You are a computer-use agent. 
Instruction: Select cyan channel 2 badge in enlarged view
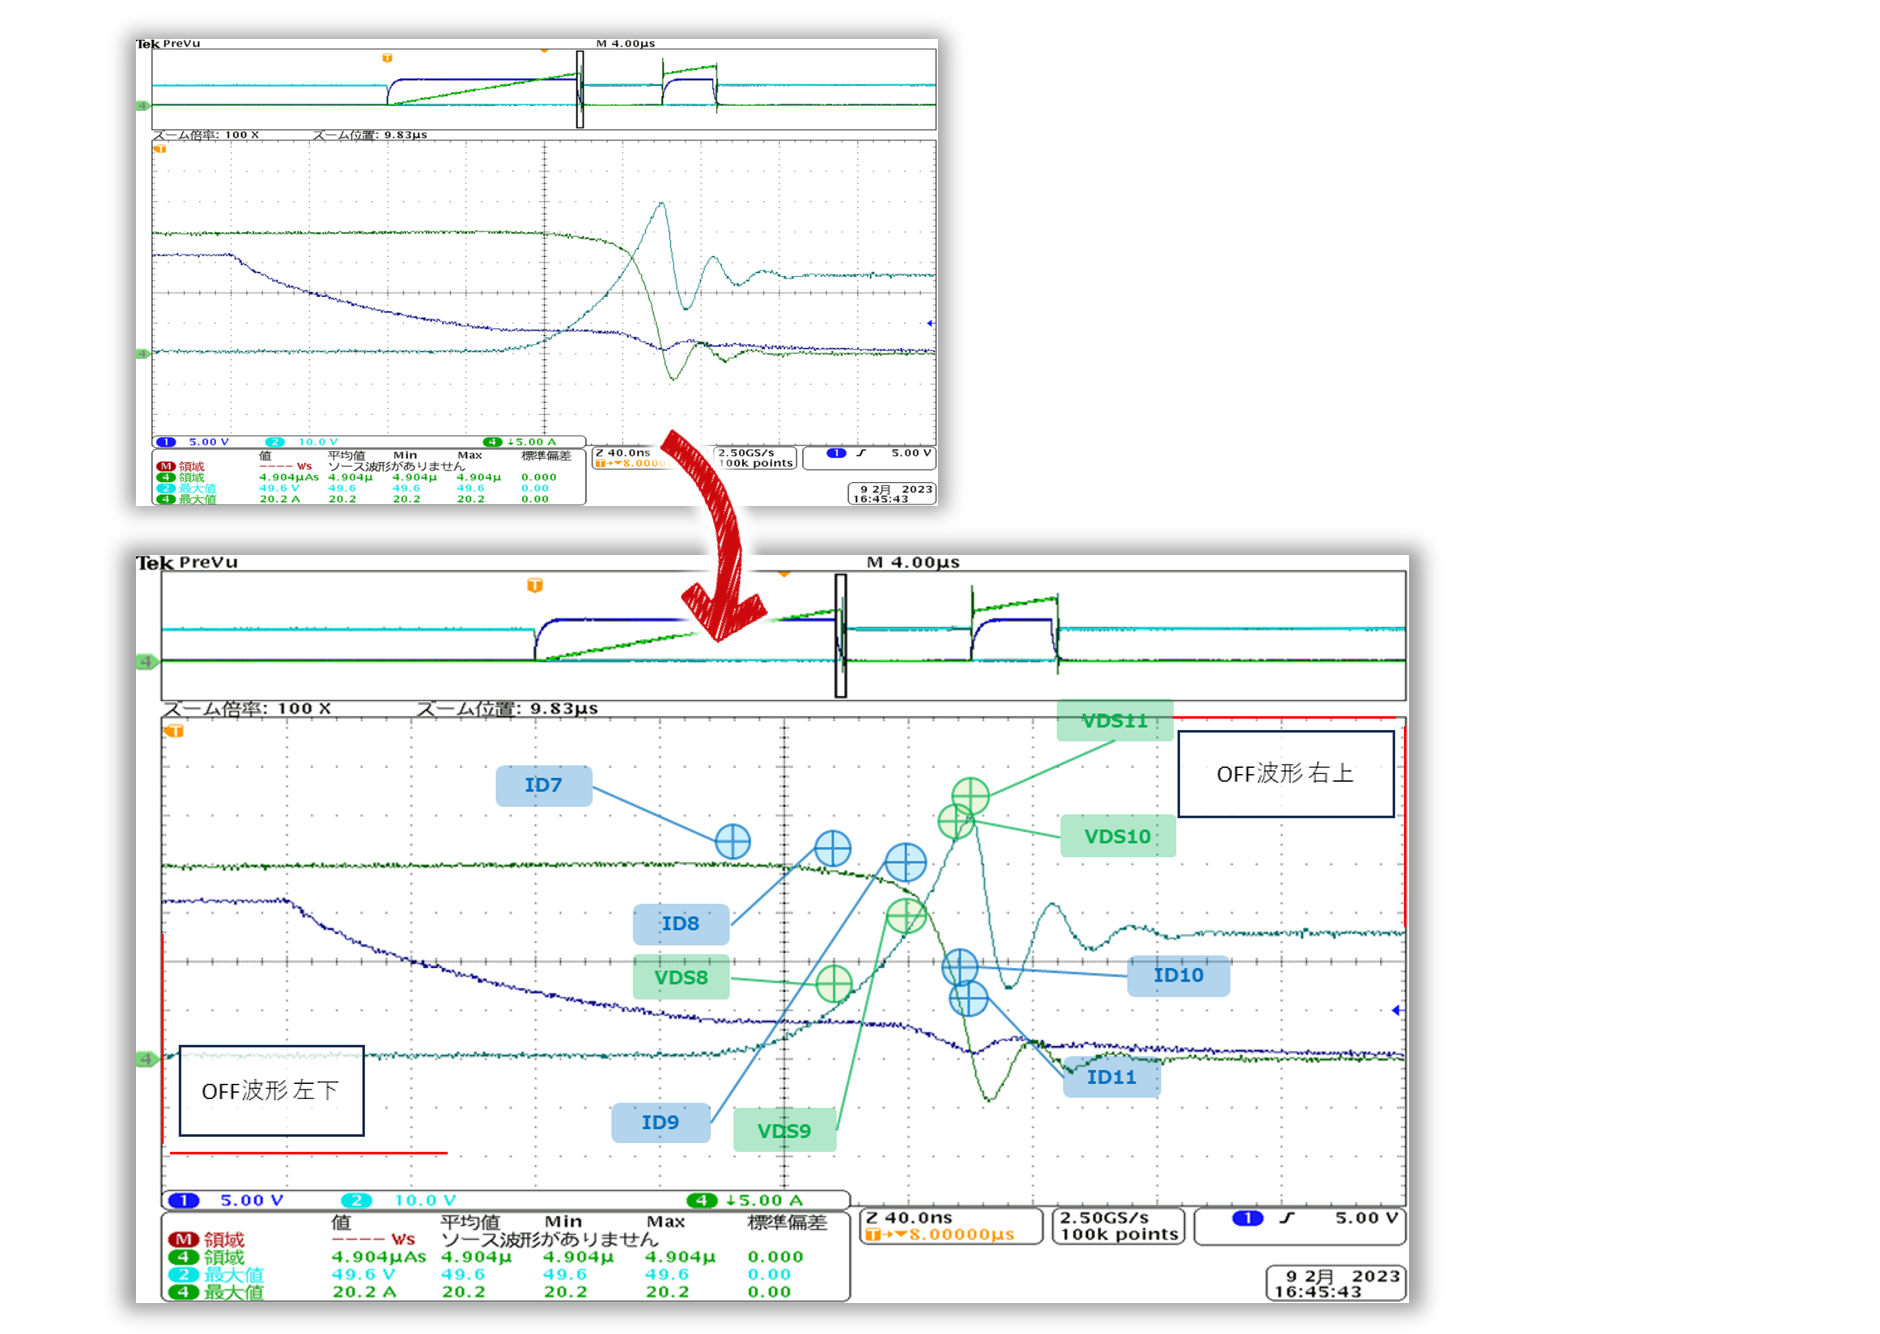click(356, 1201)
